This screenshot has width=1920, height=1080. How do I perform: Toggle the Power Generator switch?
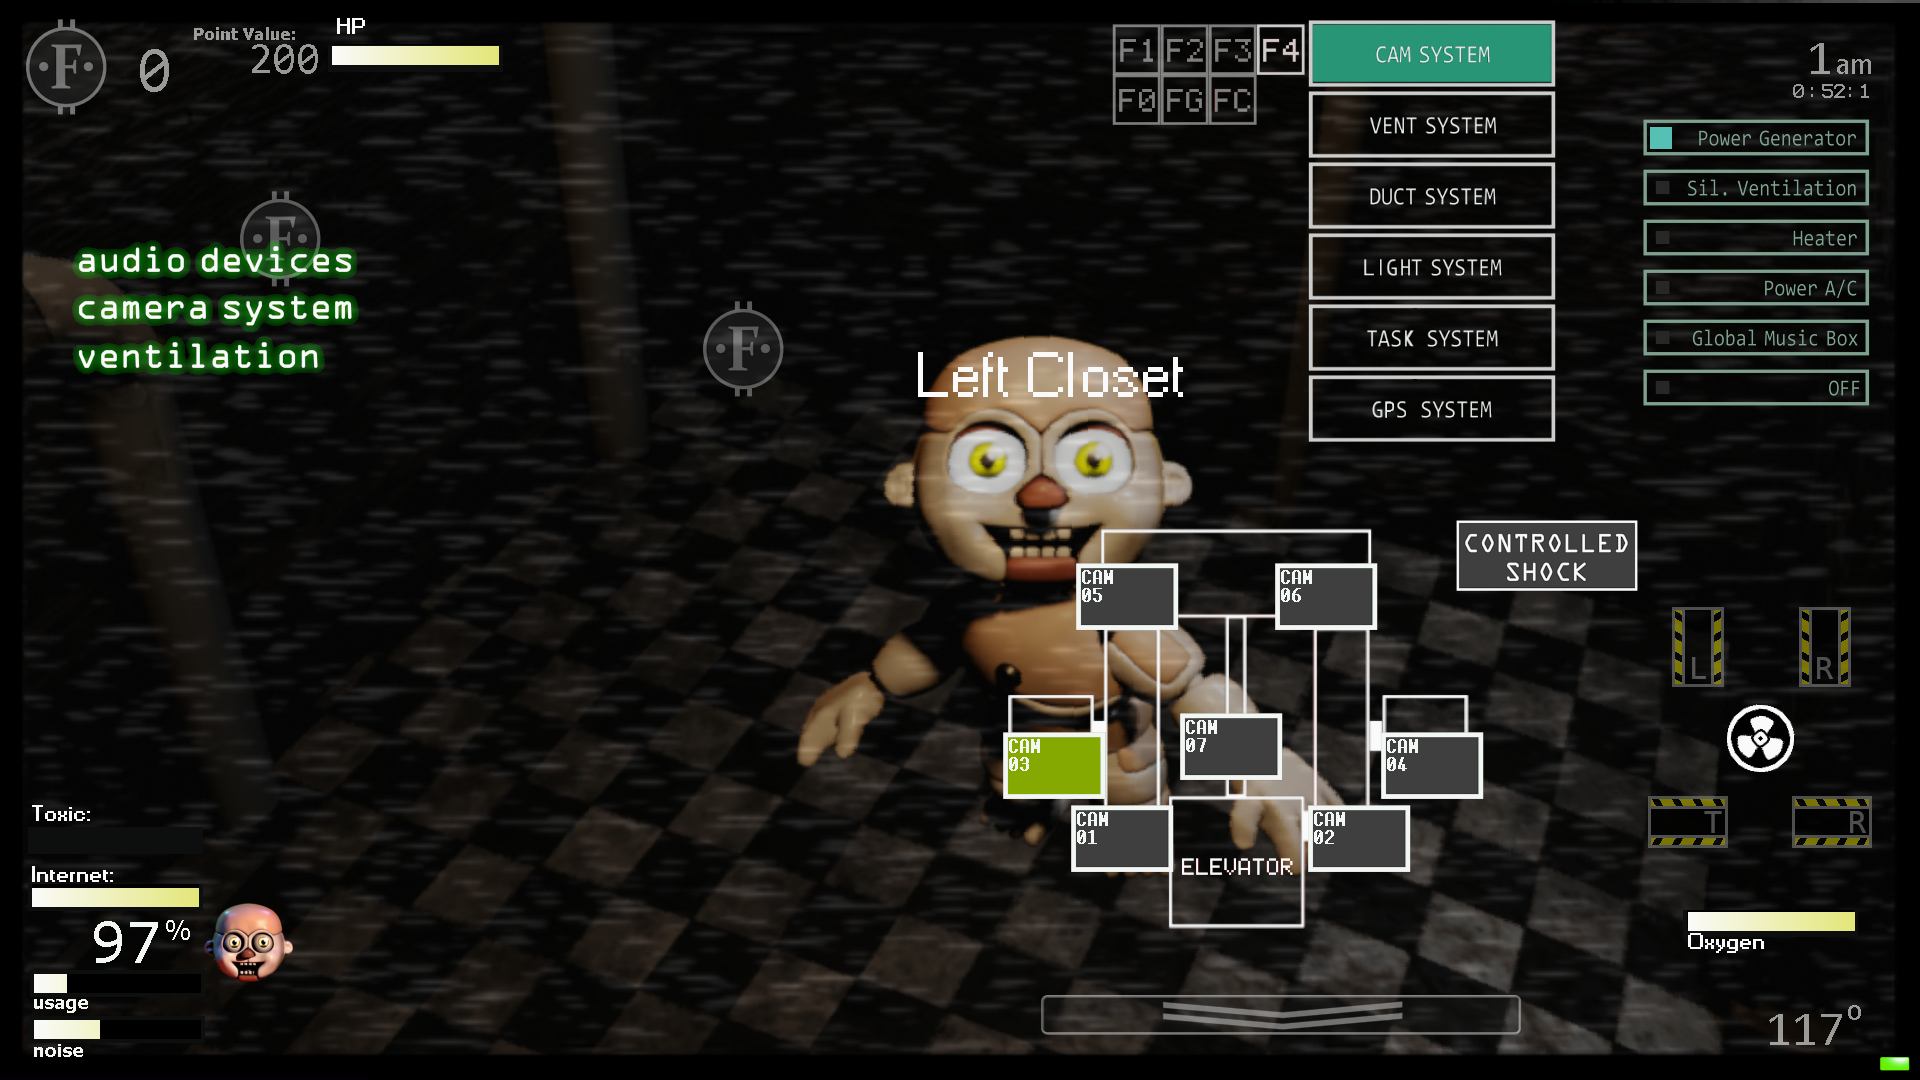click(1664, 137)
